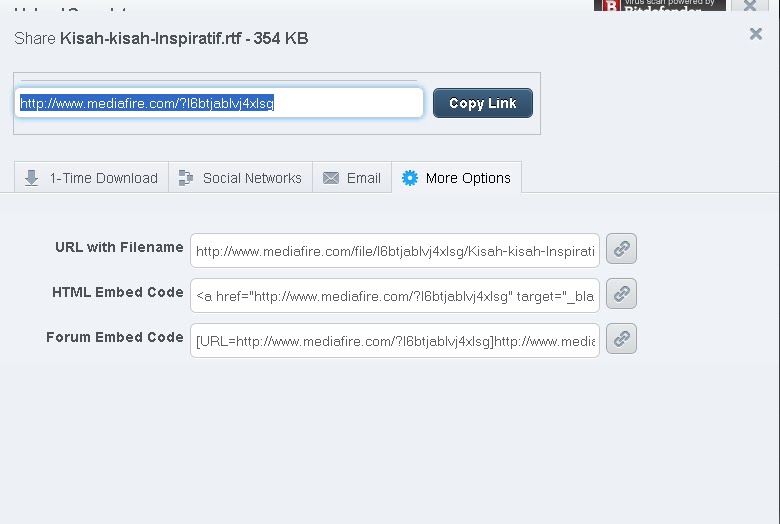
Task: Open the 1-Time Download tab
Action: point(92,178)
